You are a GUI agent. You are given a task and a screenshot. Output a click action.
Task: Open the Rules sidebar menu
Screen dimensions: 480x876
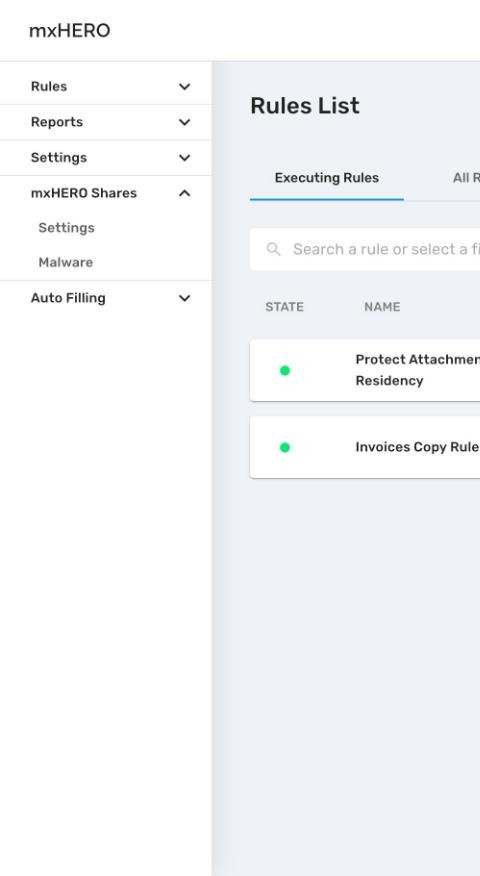(x=106, y=87)
